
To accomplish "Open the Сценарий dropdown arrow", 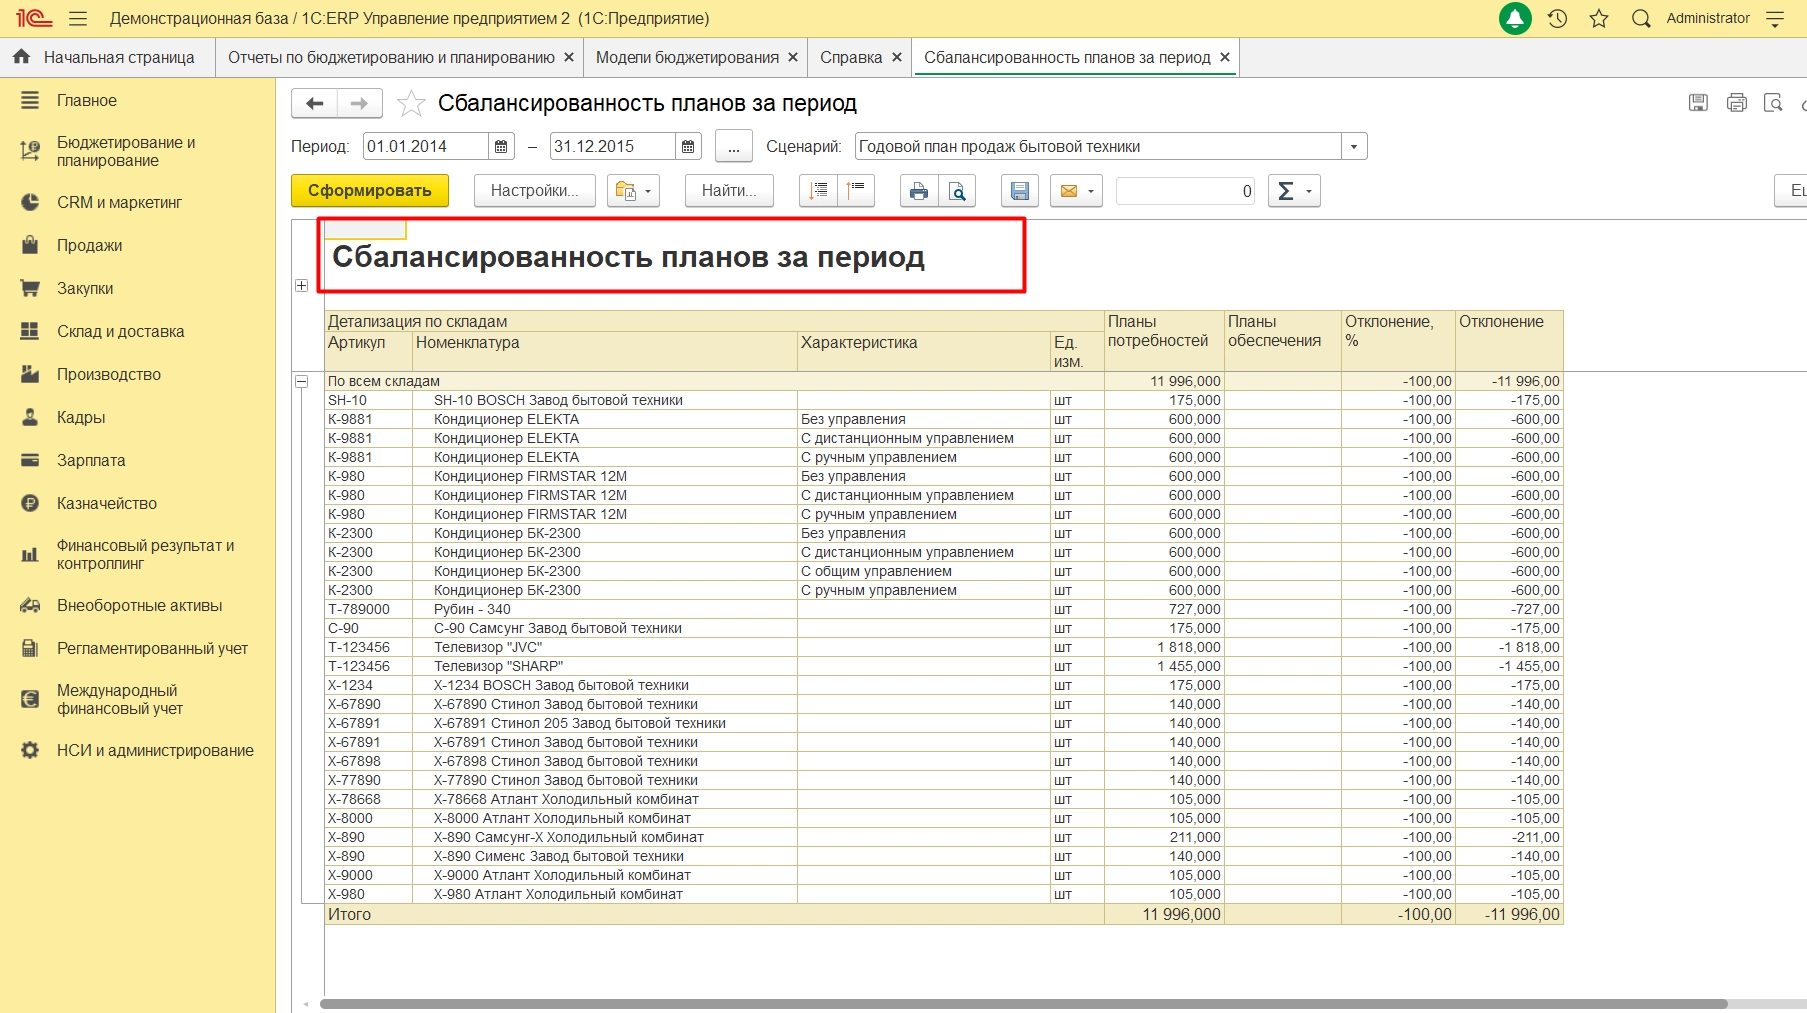I will 1354,147.
